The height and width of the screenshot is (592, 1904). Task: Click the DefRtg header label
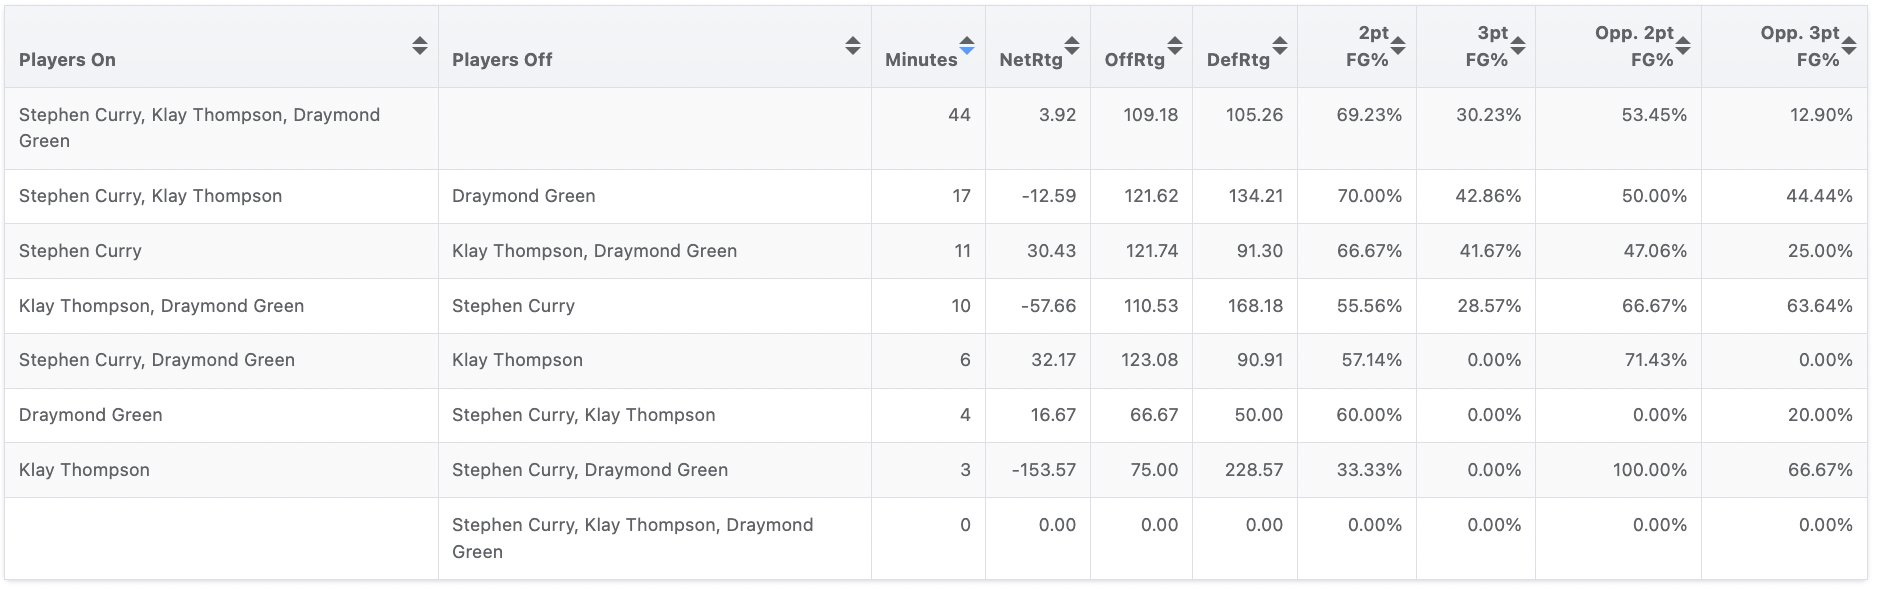[1238, 60]
